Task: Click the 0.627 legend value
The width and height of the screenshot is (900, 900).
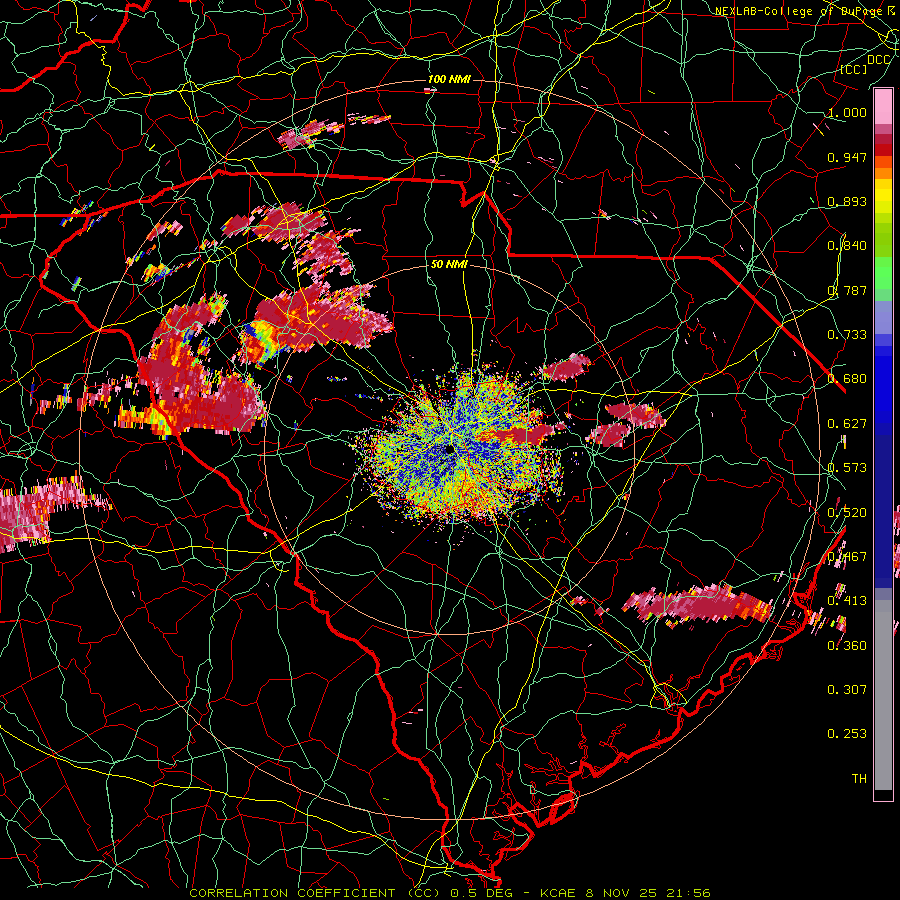Action: pyautogui.click(x=847, y=424)
